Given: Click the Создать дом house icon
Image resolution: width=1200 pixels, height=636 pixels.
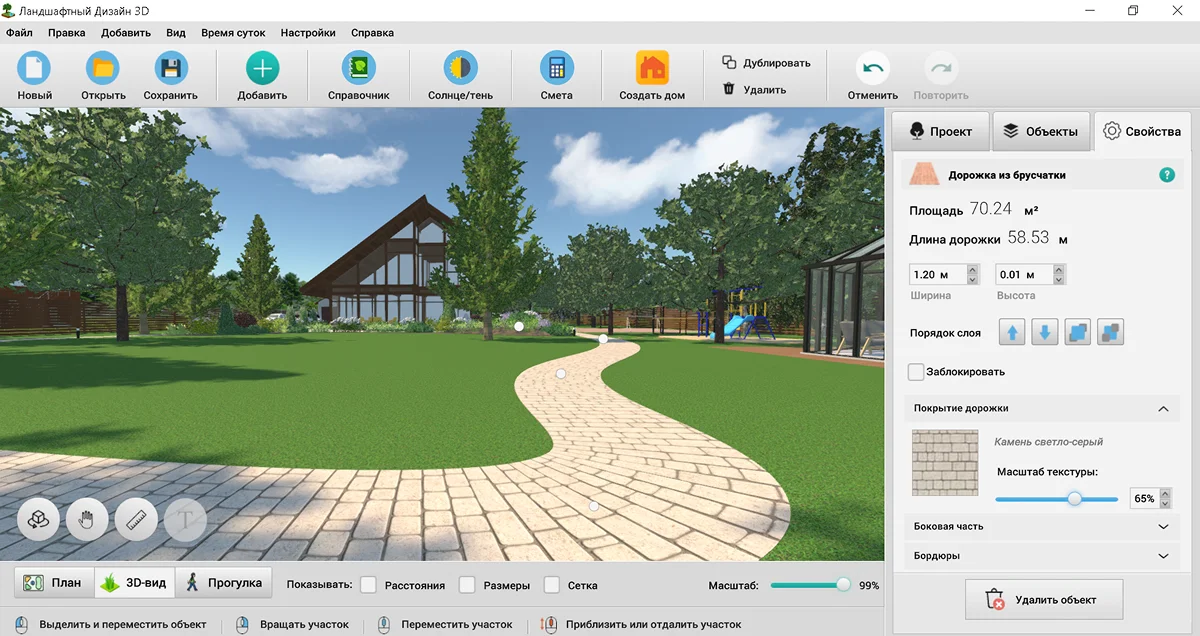Looking at the screenshot, I should click(652, 69).
